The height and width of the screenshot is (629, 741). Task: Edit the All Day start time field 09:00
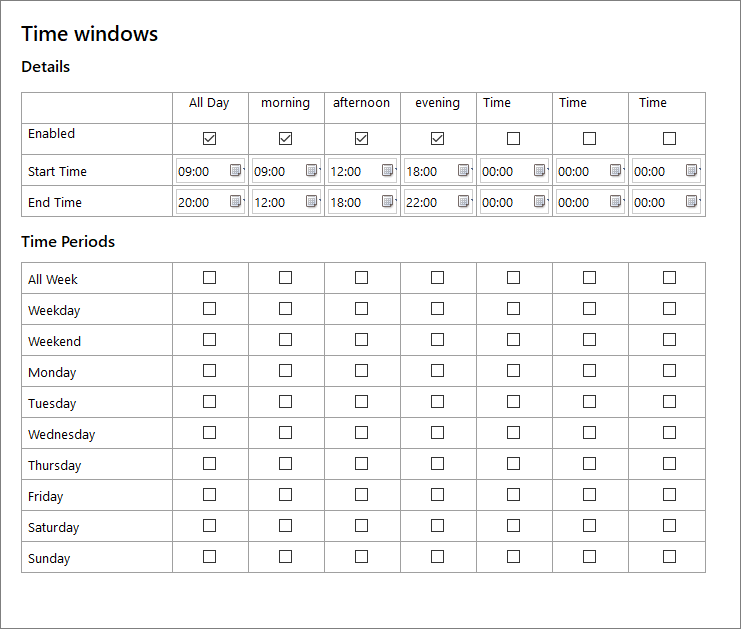pyautogui.click(x=210, y=171)
